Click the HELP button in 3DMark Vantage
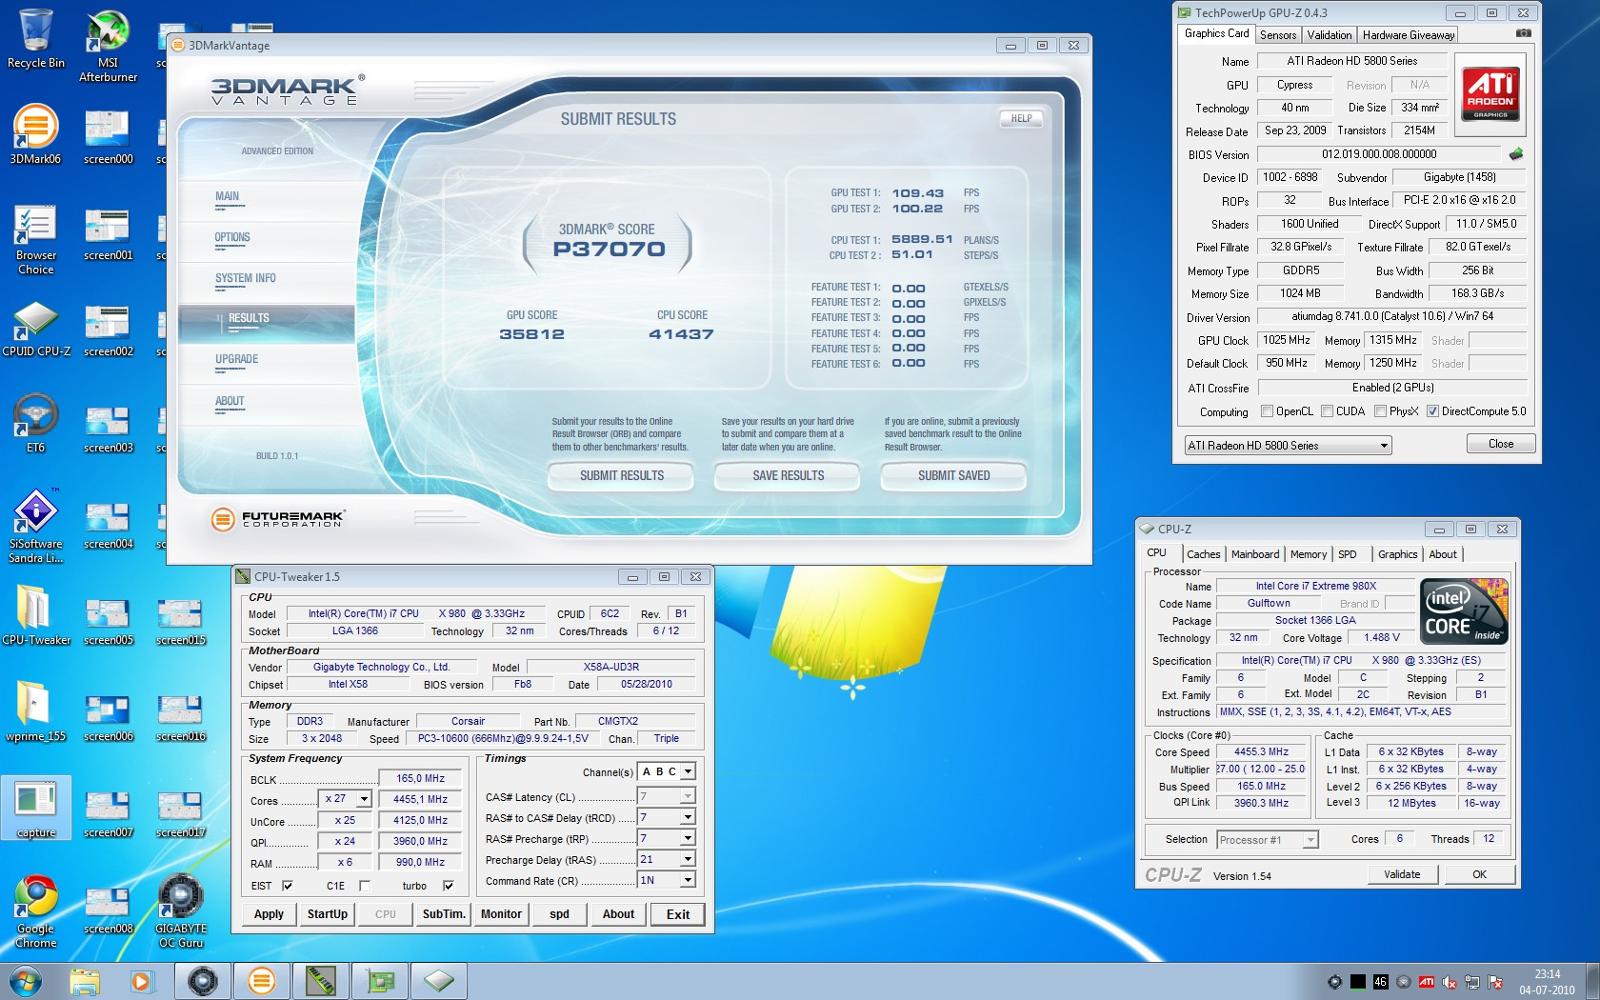Viewport: 1600px width, 1000px height. [1020, 119]
